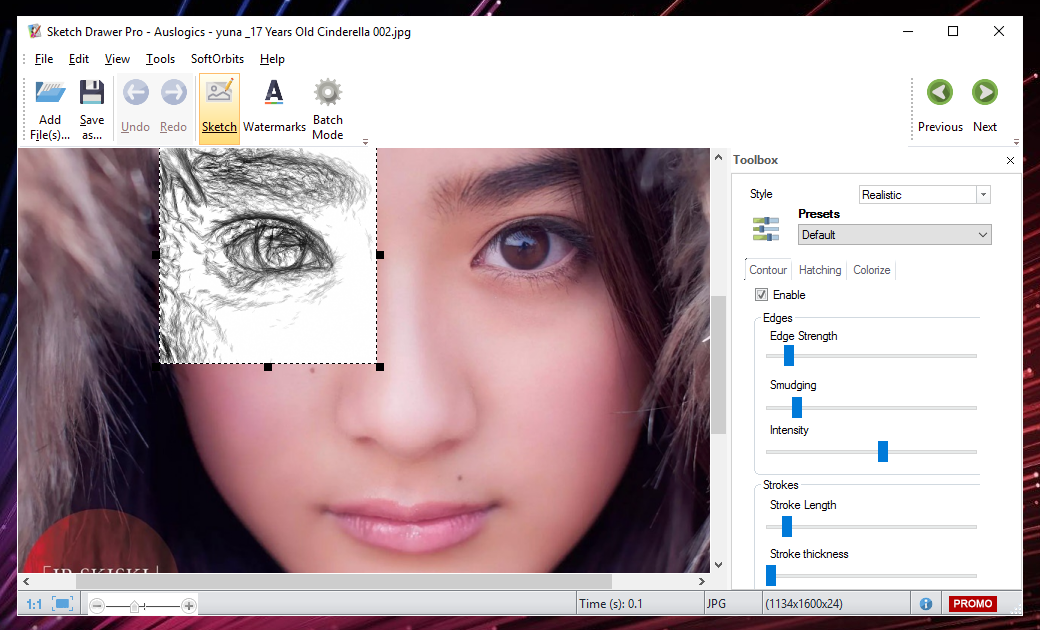Open the View menu
The width and height of the screenshot is (1040, 630).
(x=117, y=59)
